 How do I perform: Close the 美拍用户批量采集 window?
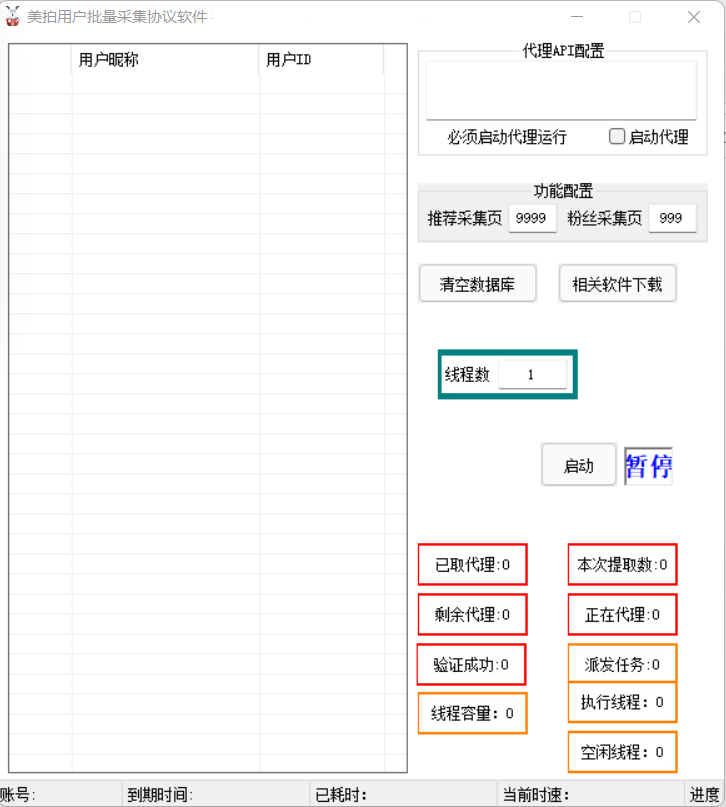694,17
